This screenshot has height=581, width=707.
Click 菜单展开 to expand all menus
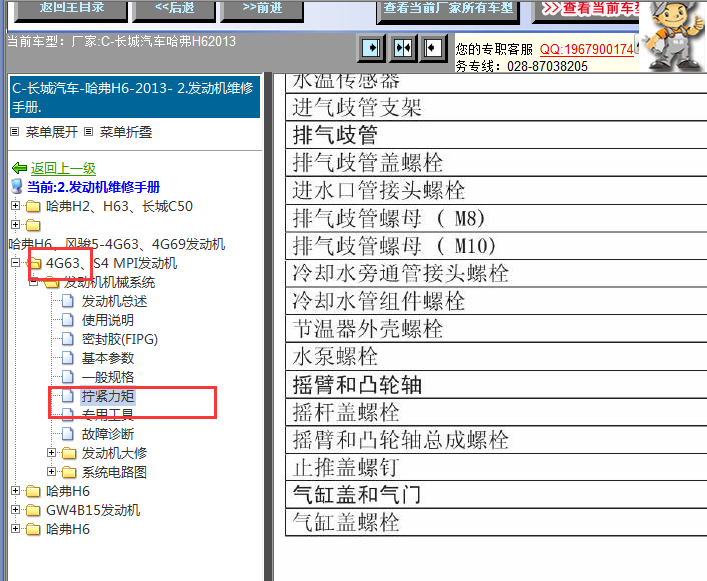pyautogui.click(x=51, y=132)
